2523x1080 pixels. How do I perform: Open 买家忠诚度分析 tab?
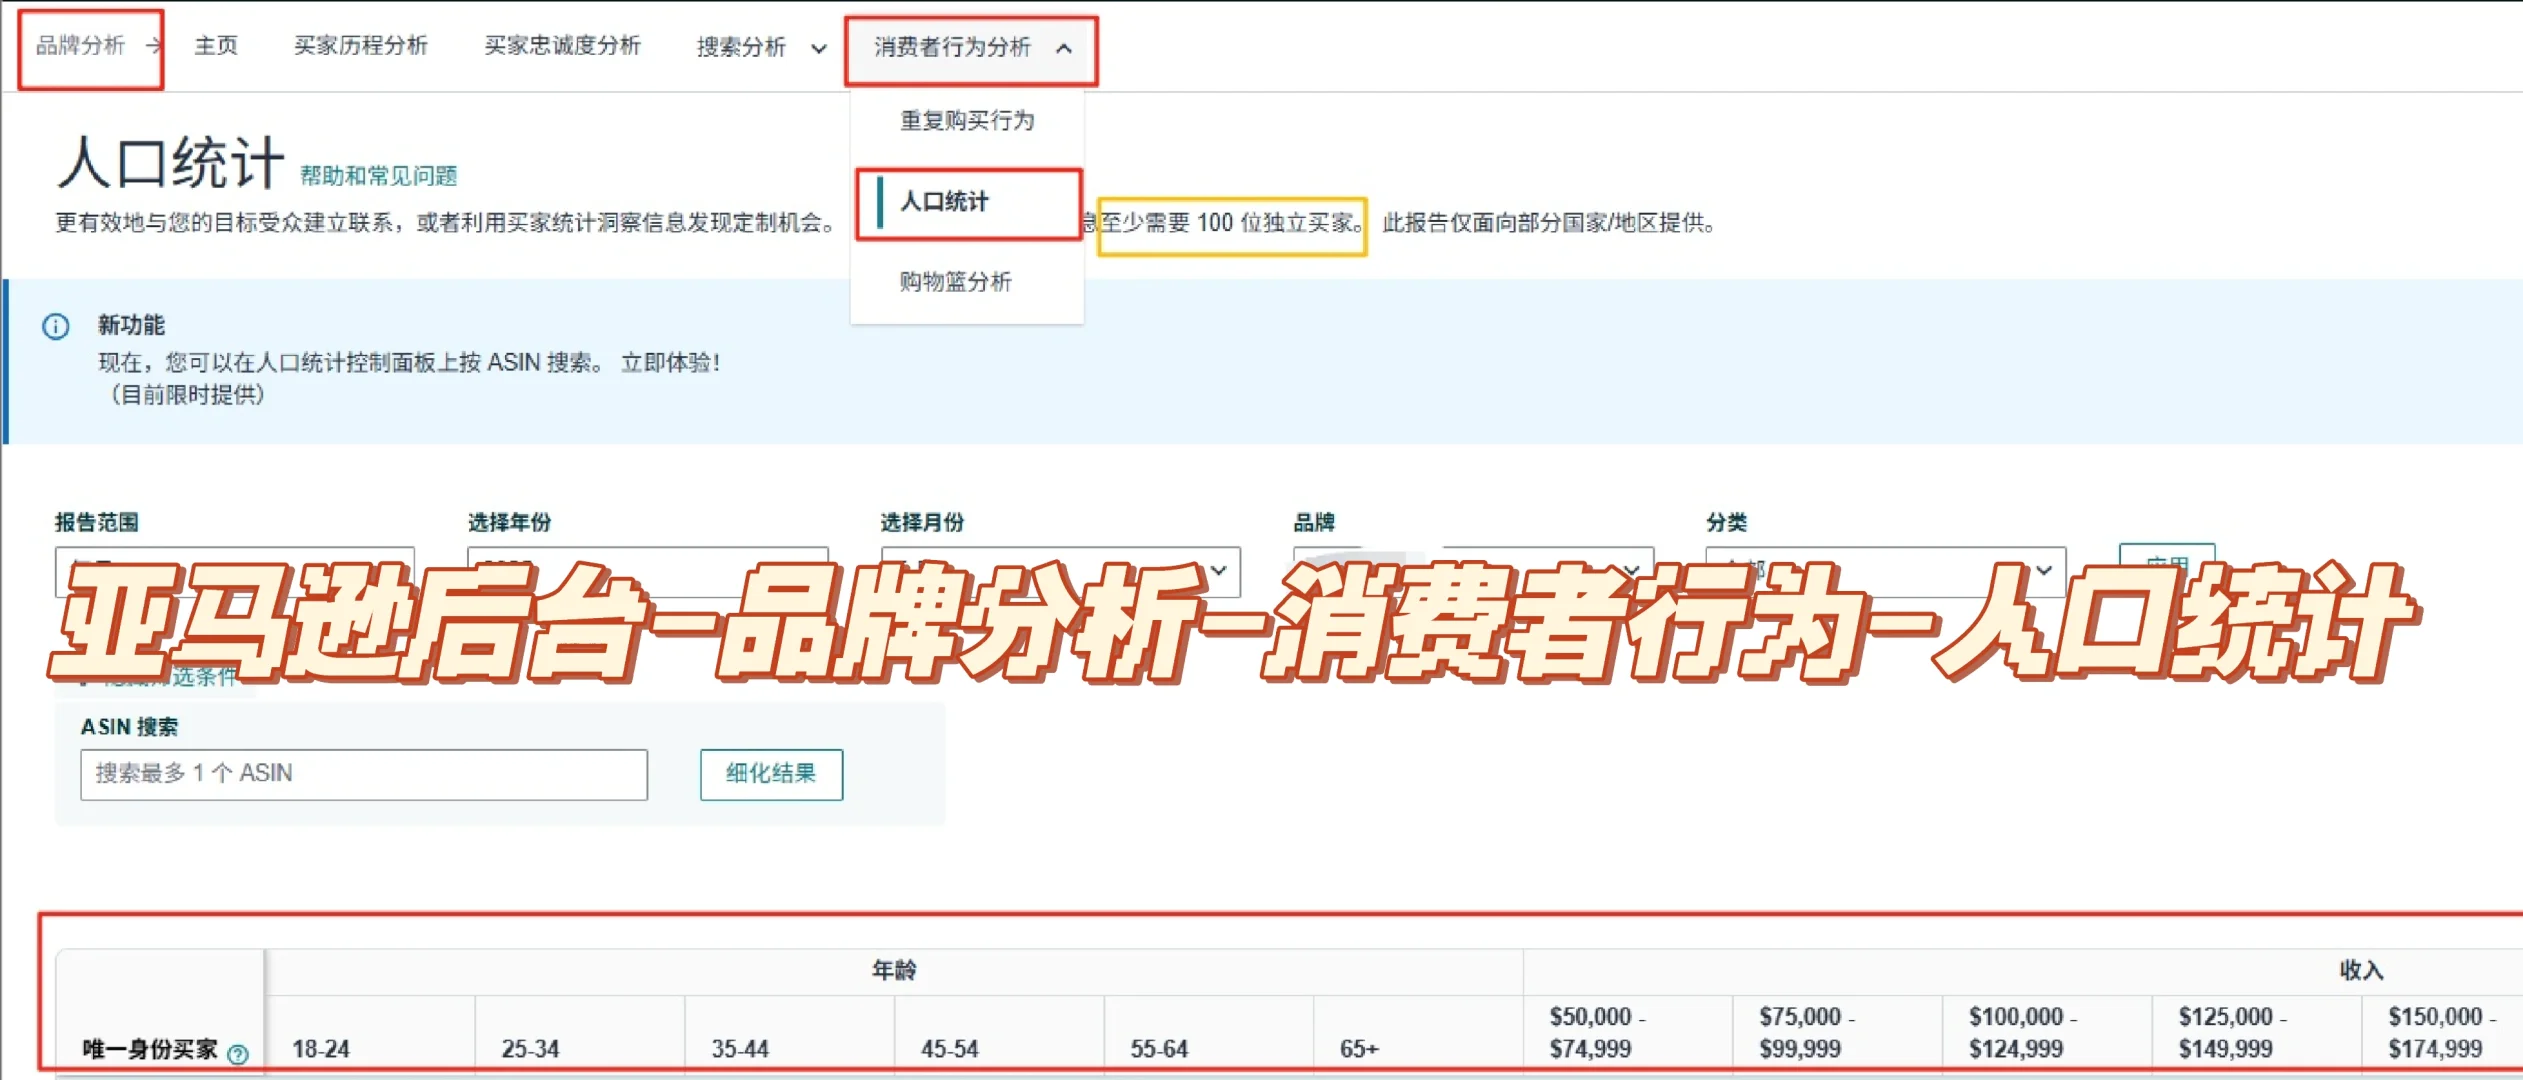562,46
